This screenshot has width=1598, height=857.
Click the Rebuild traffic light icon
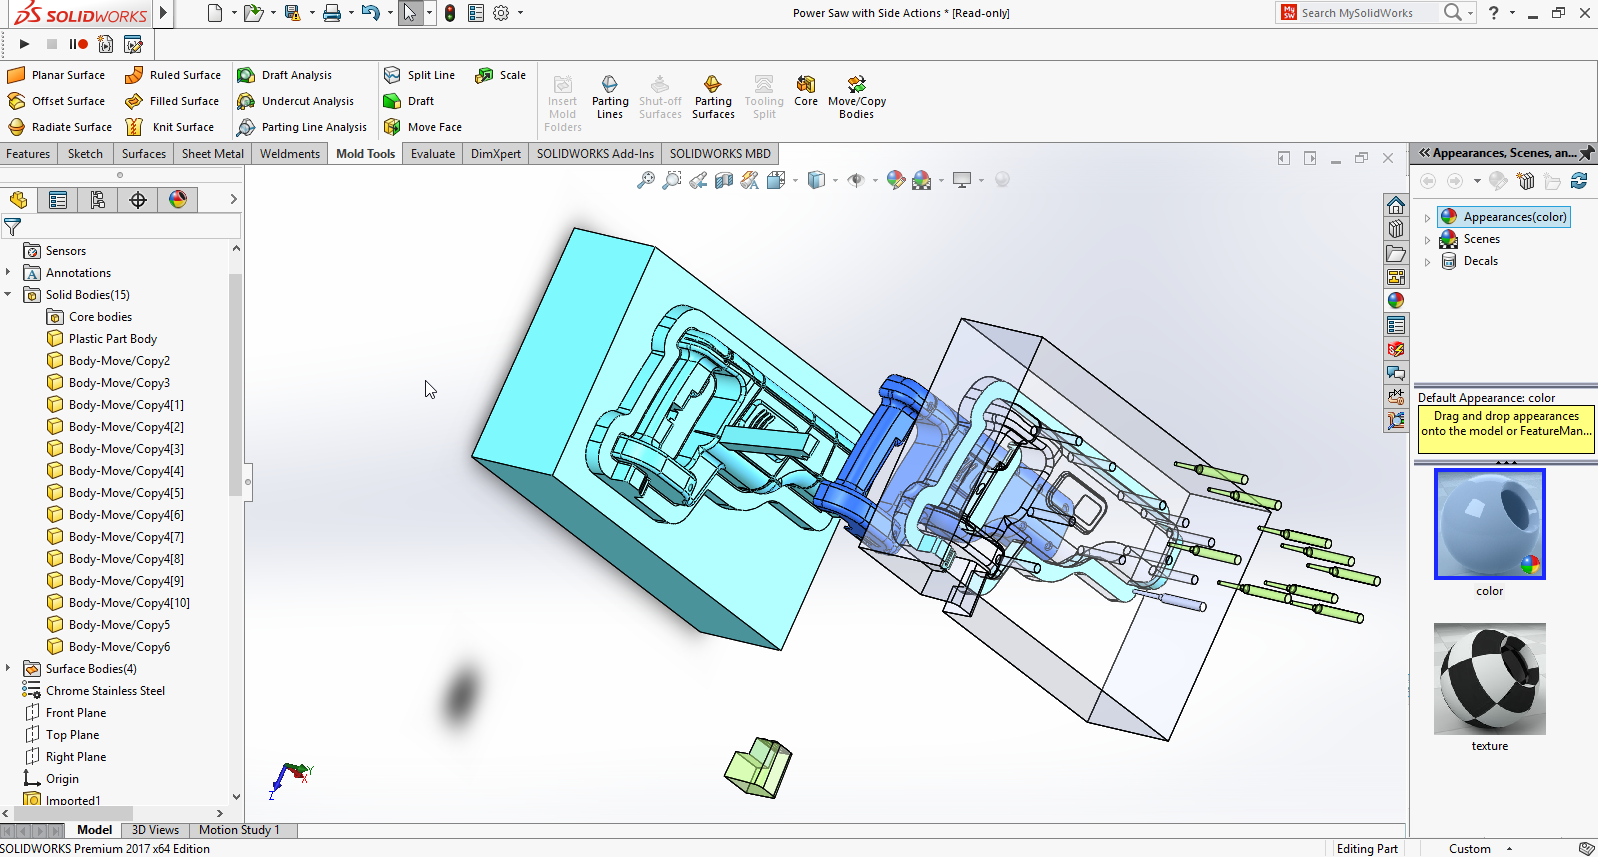pyautogui.click(x=450, y=13)
